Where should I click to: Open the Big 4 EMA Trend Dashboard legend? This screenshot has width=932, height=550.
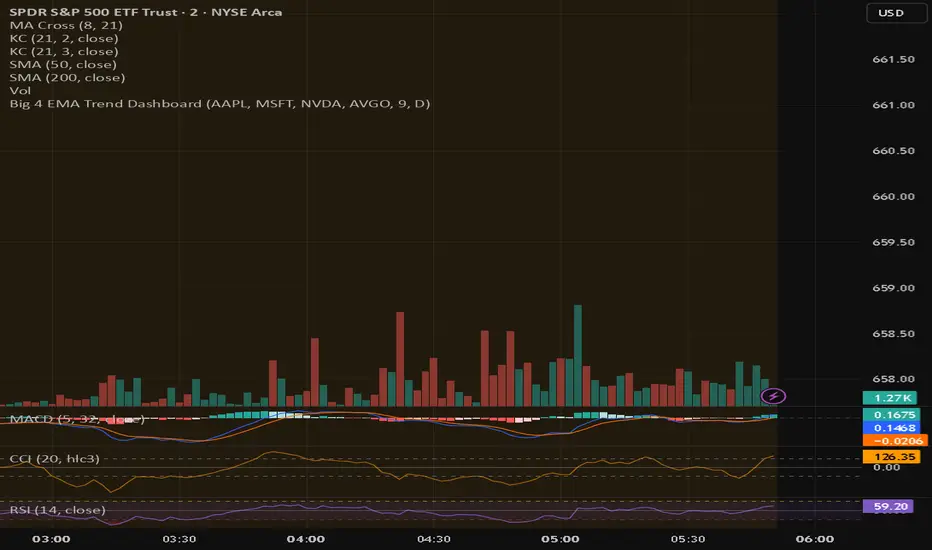pyautogui.click(x=219, y=103)
